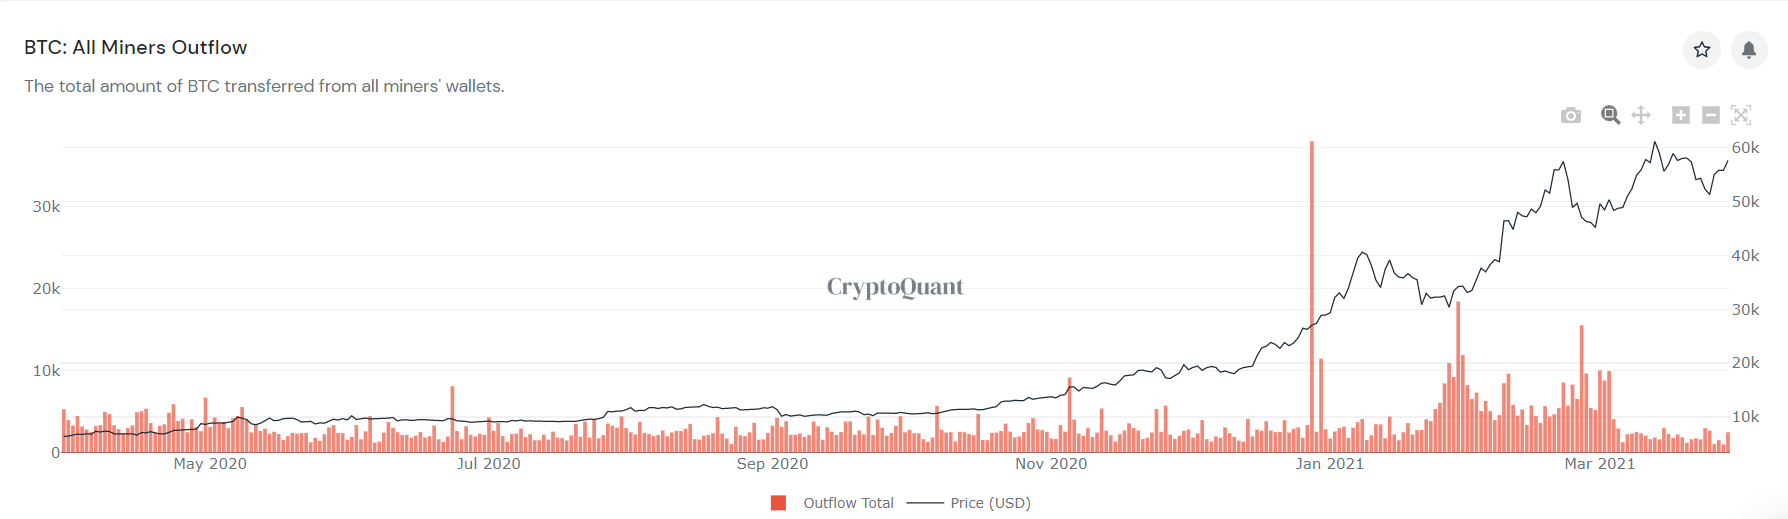Click the black Price line legend marker
Viewport: 1788px width, 519px height.
(x=925, y=503)
